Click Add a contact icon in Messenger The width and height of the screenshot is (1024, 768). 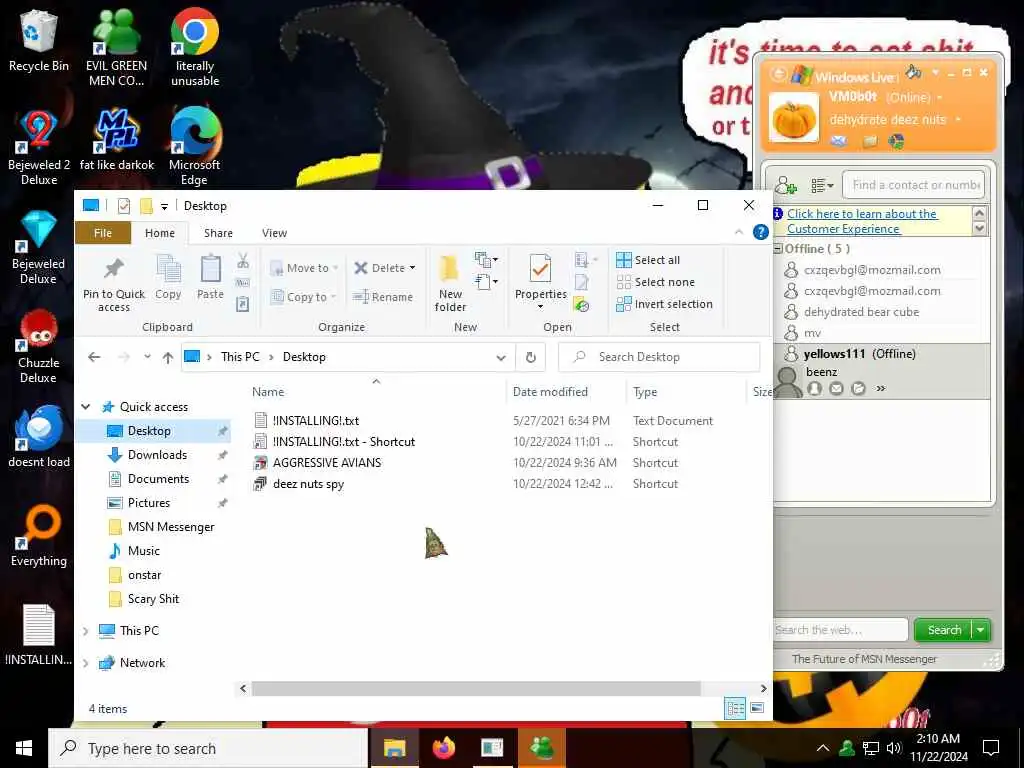(x=786, y=185)
